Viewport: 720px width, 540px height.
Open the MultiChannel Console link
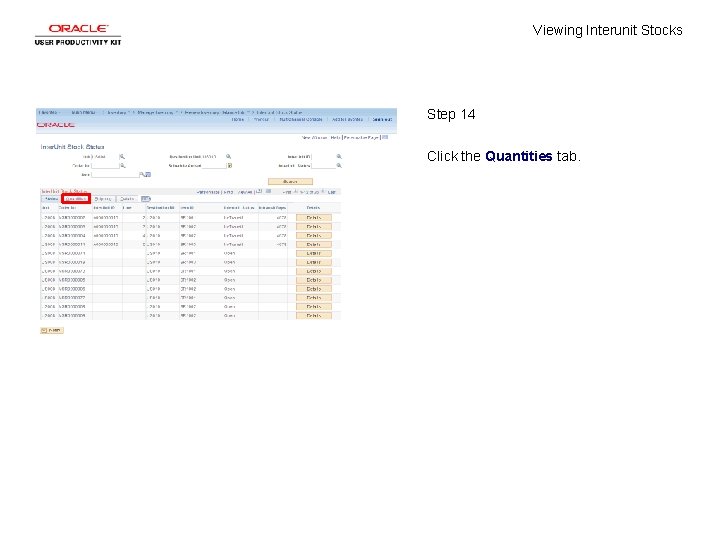coord(301,119)
